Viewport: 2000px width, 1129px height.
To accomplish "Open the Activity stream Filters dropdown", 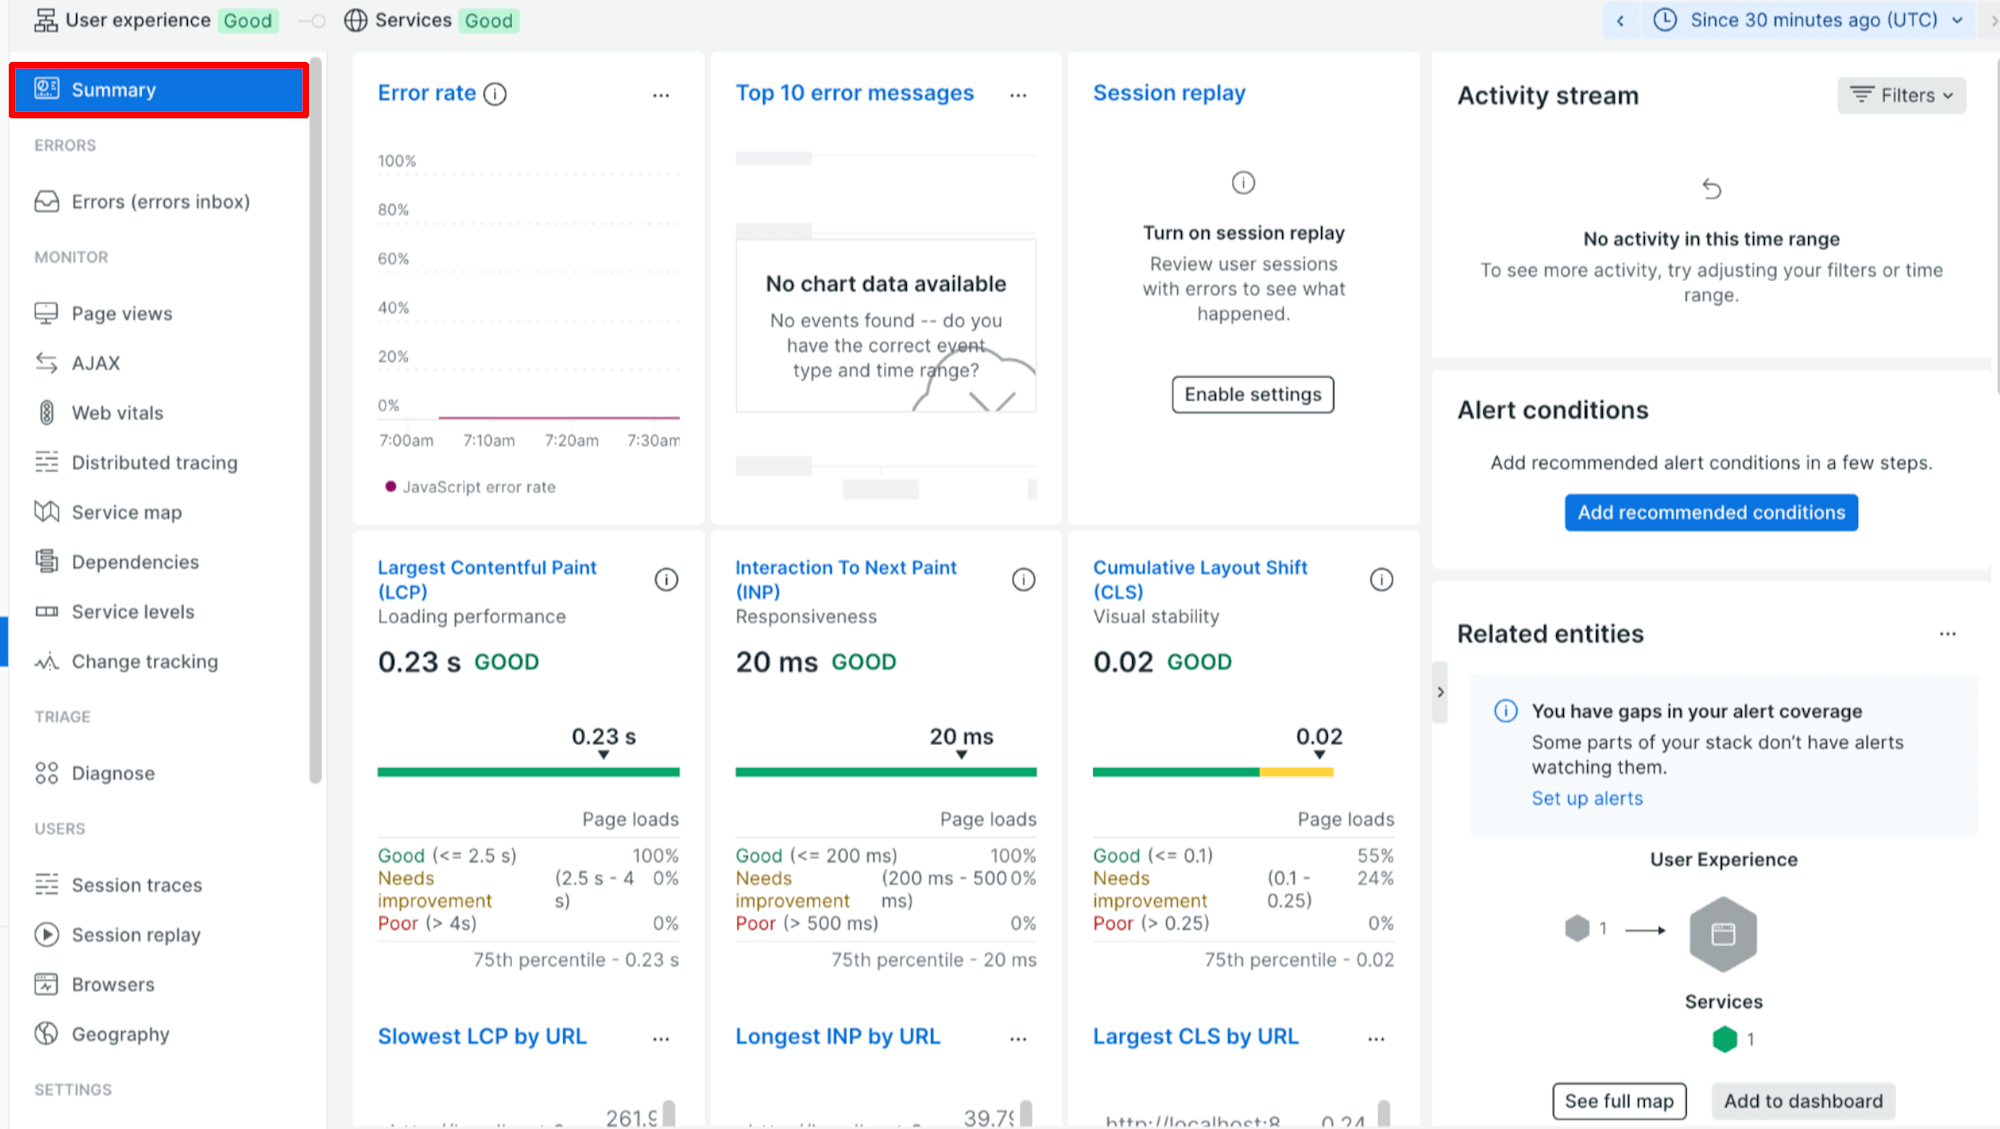I will pos(1902,95).
